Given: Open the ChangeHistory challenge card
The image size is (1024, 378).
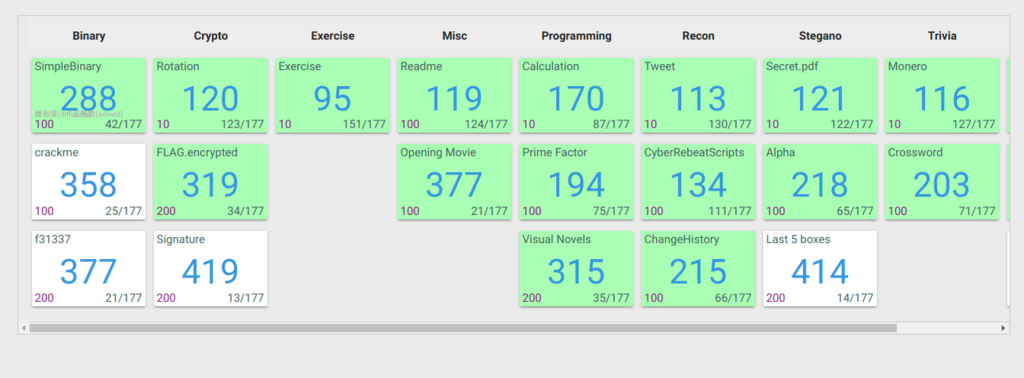Looking at the screenshot, I should pyautogui.click(x=699, y=268).
